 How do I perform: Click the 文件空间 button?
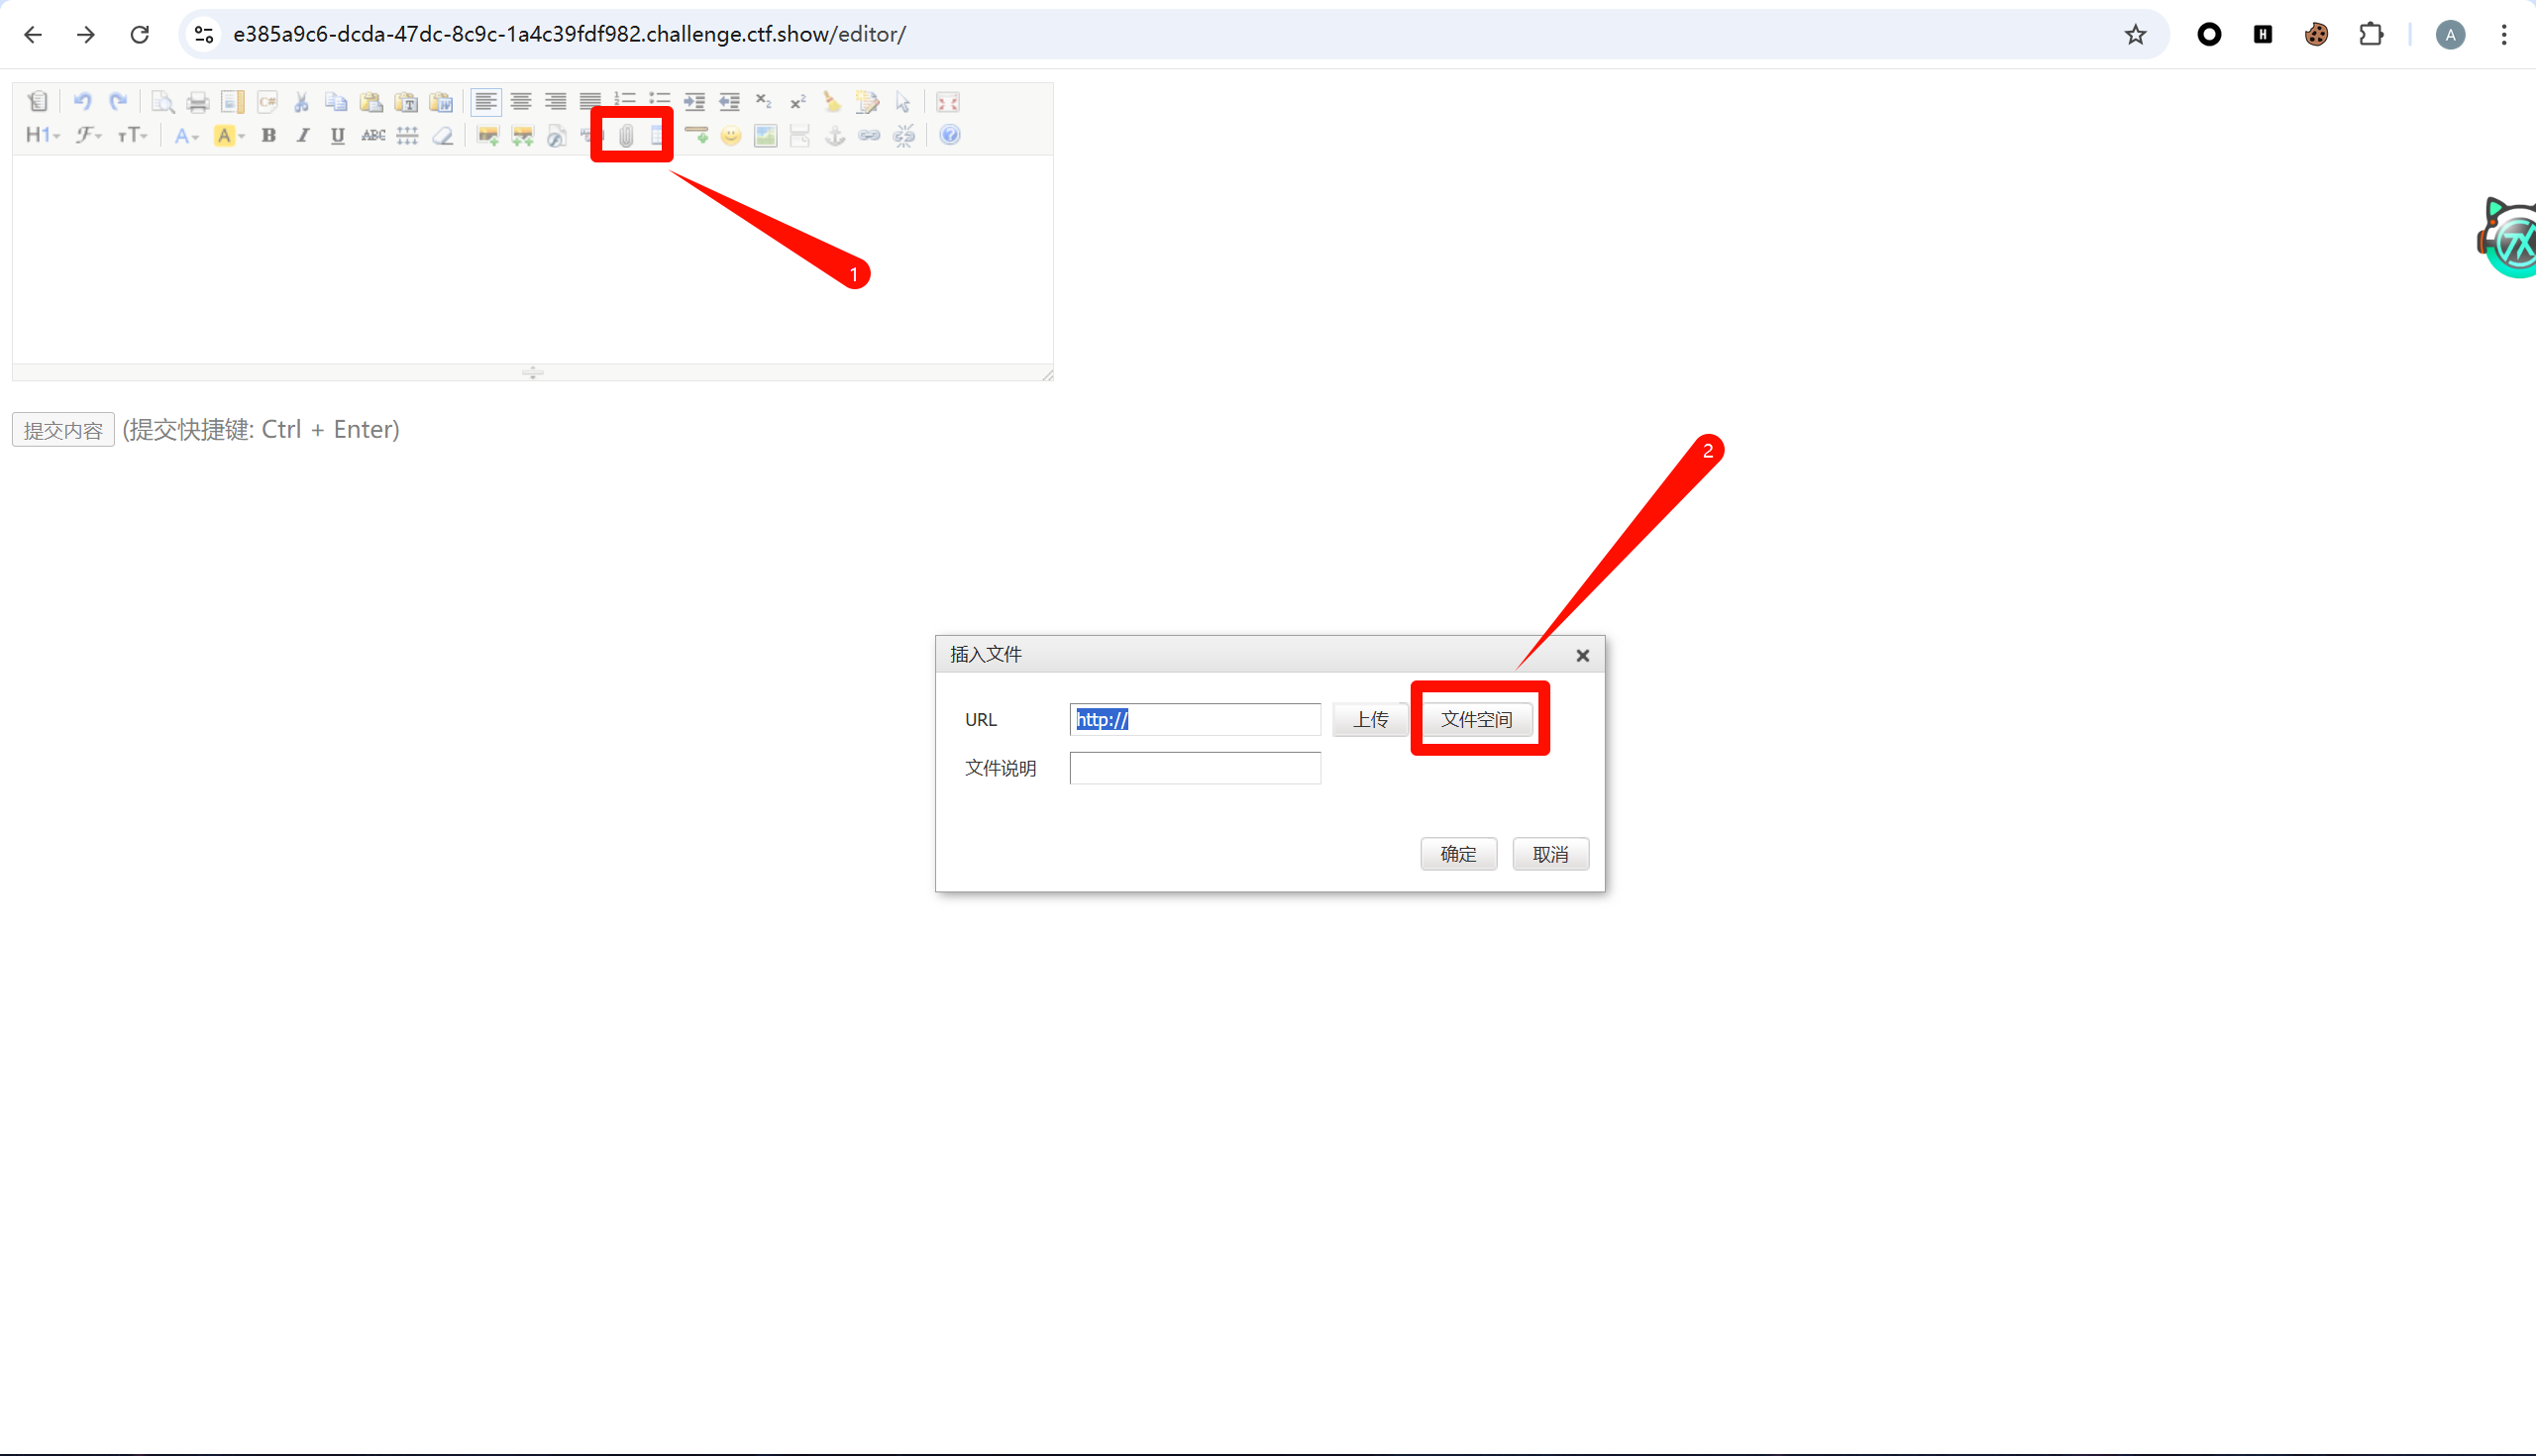(1476, 719)
